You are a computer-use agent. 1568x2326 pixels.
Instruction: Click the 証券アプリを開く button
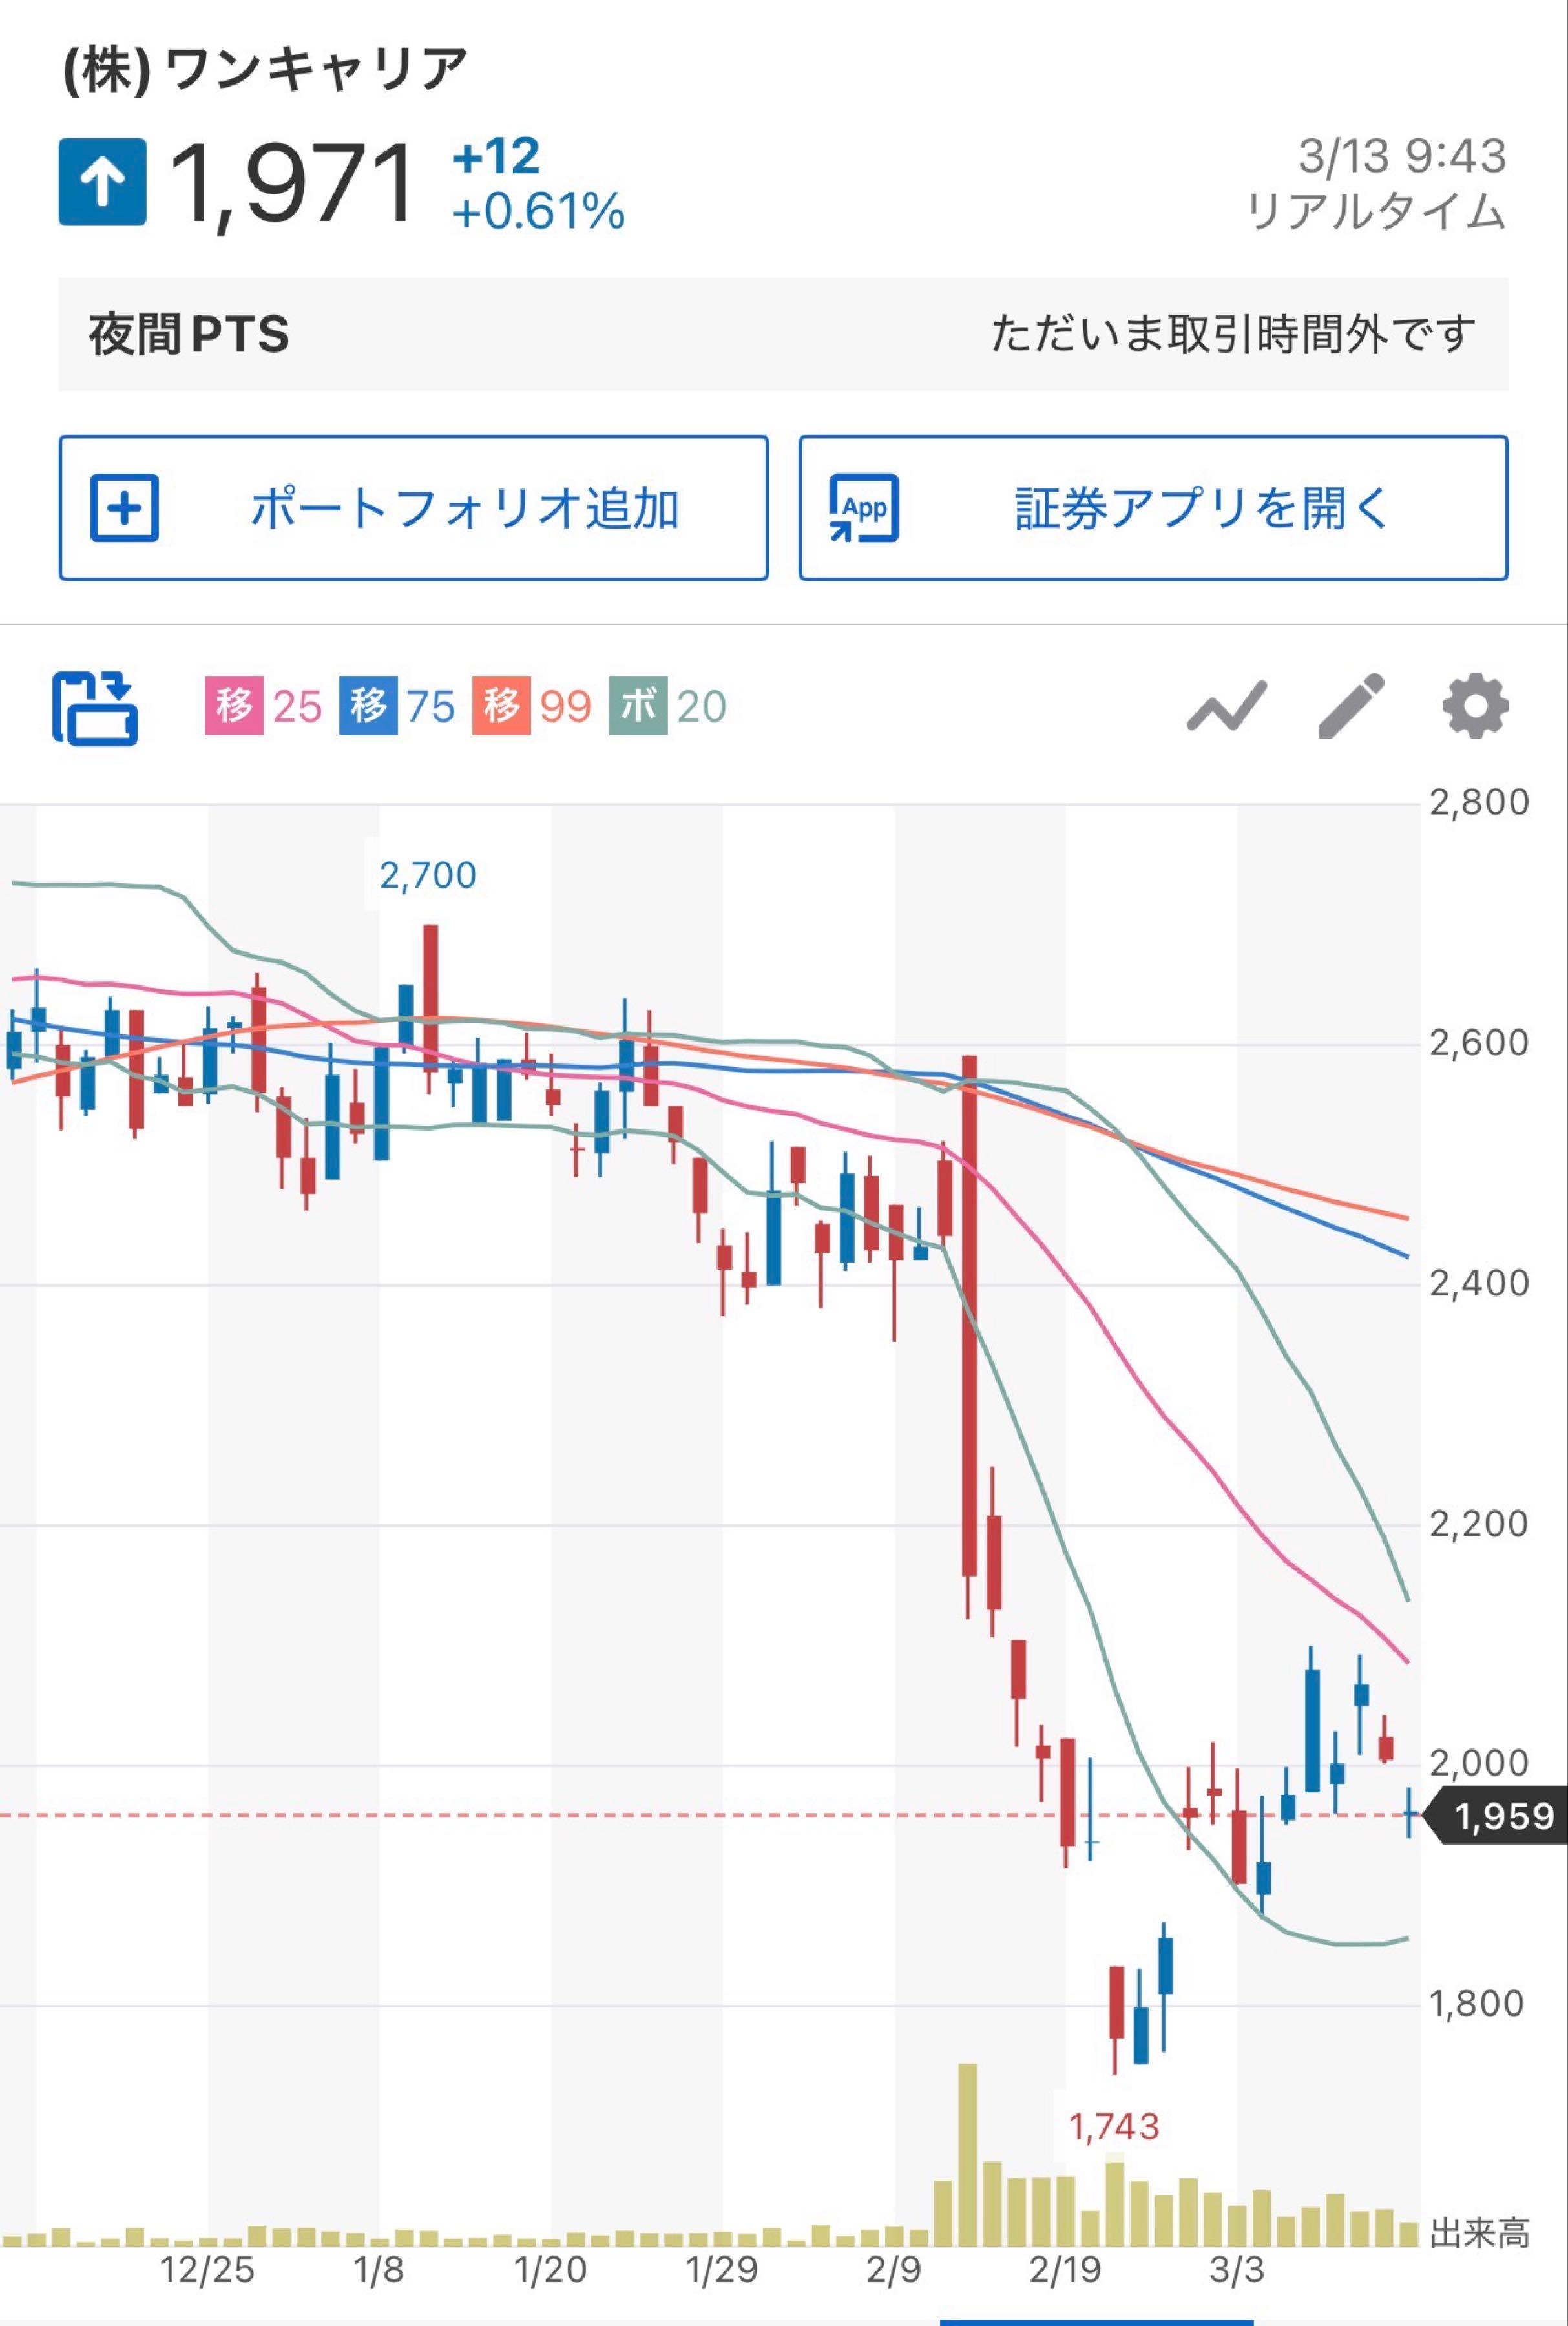point(1153,508)
